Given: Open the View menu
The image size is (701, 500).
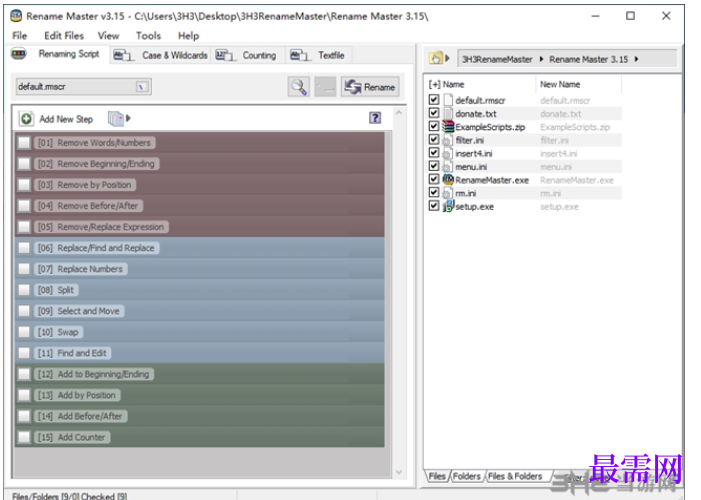Looking at the screenshot, I should pyautogui.click(x=108, y=35).
